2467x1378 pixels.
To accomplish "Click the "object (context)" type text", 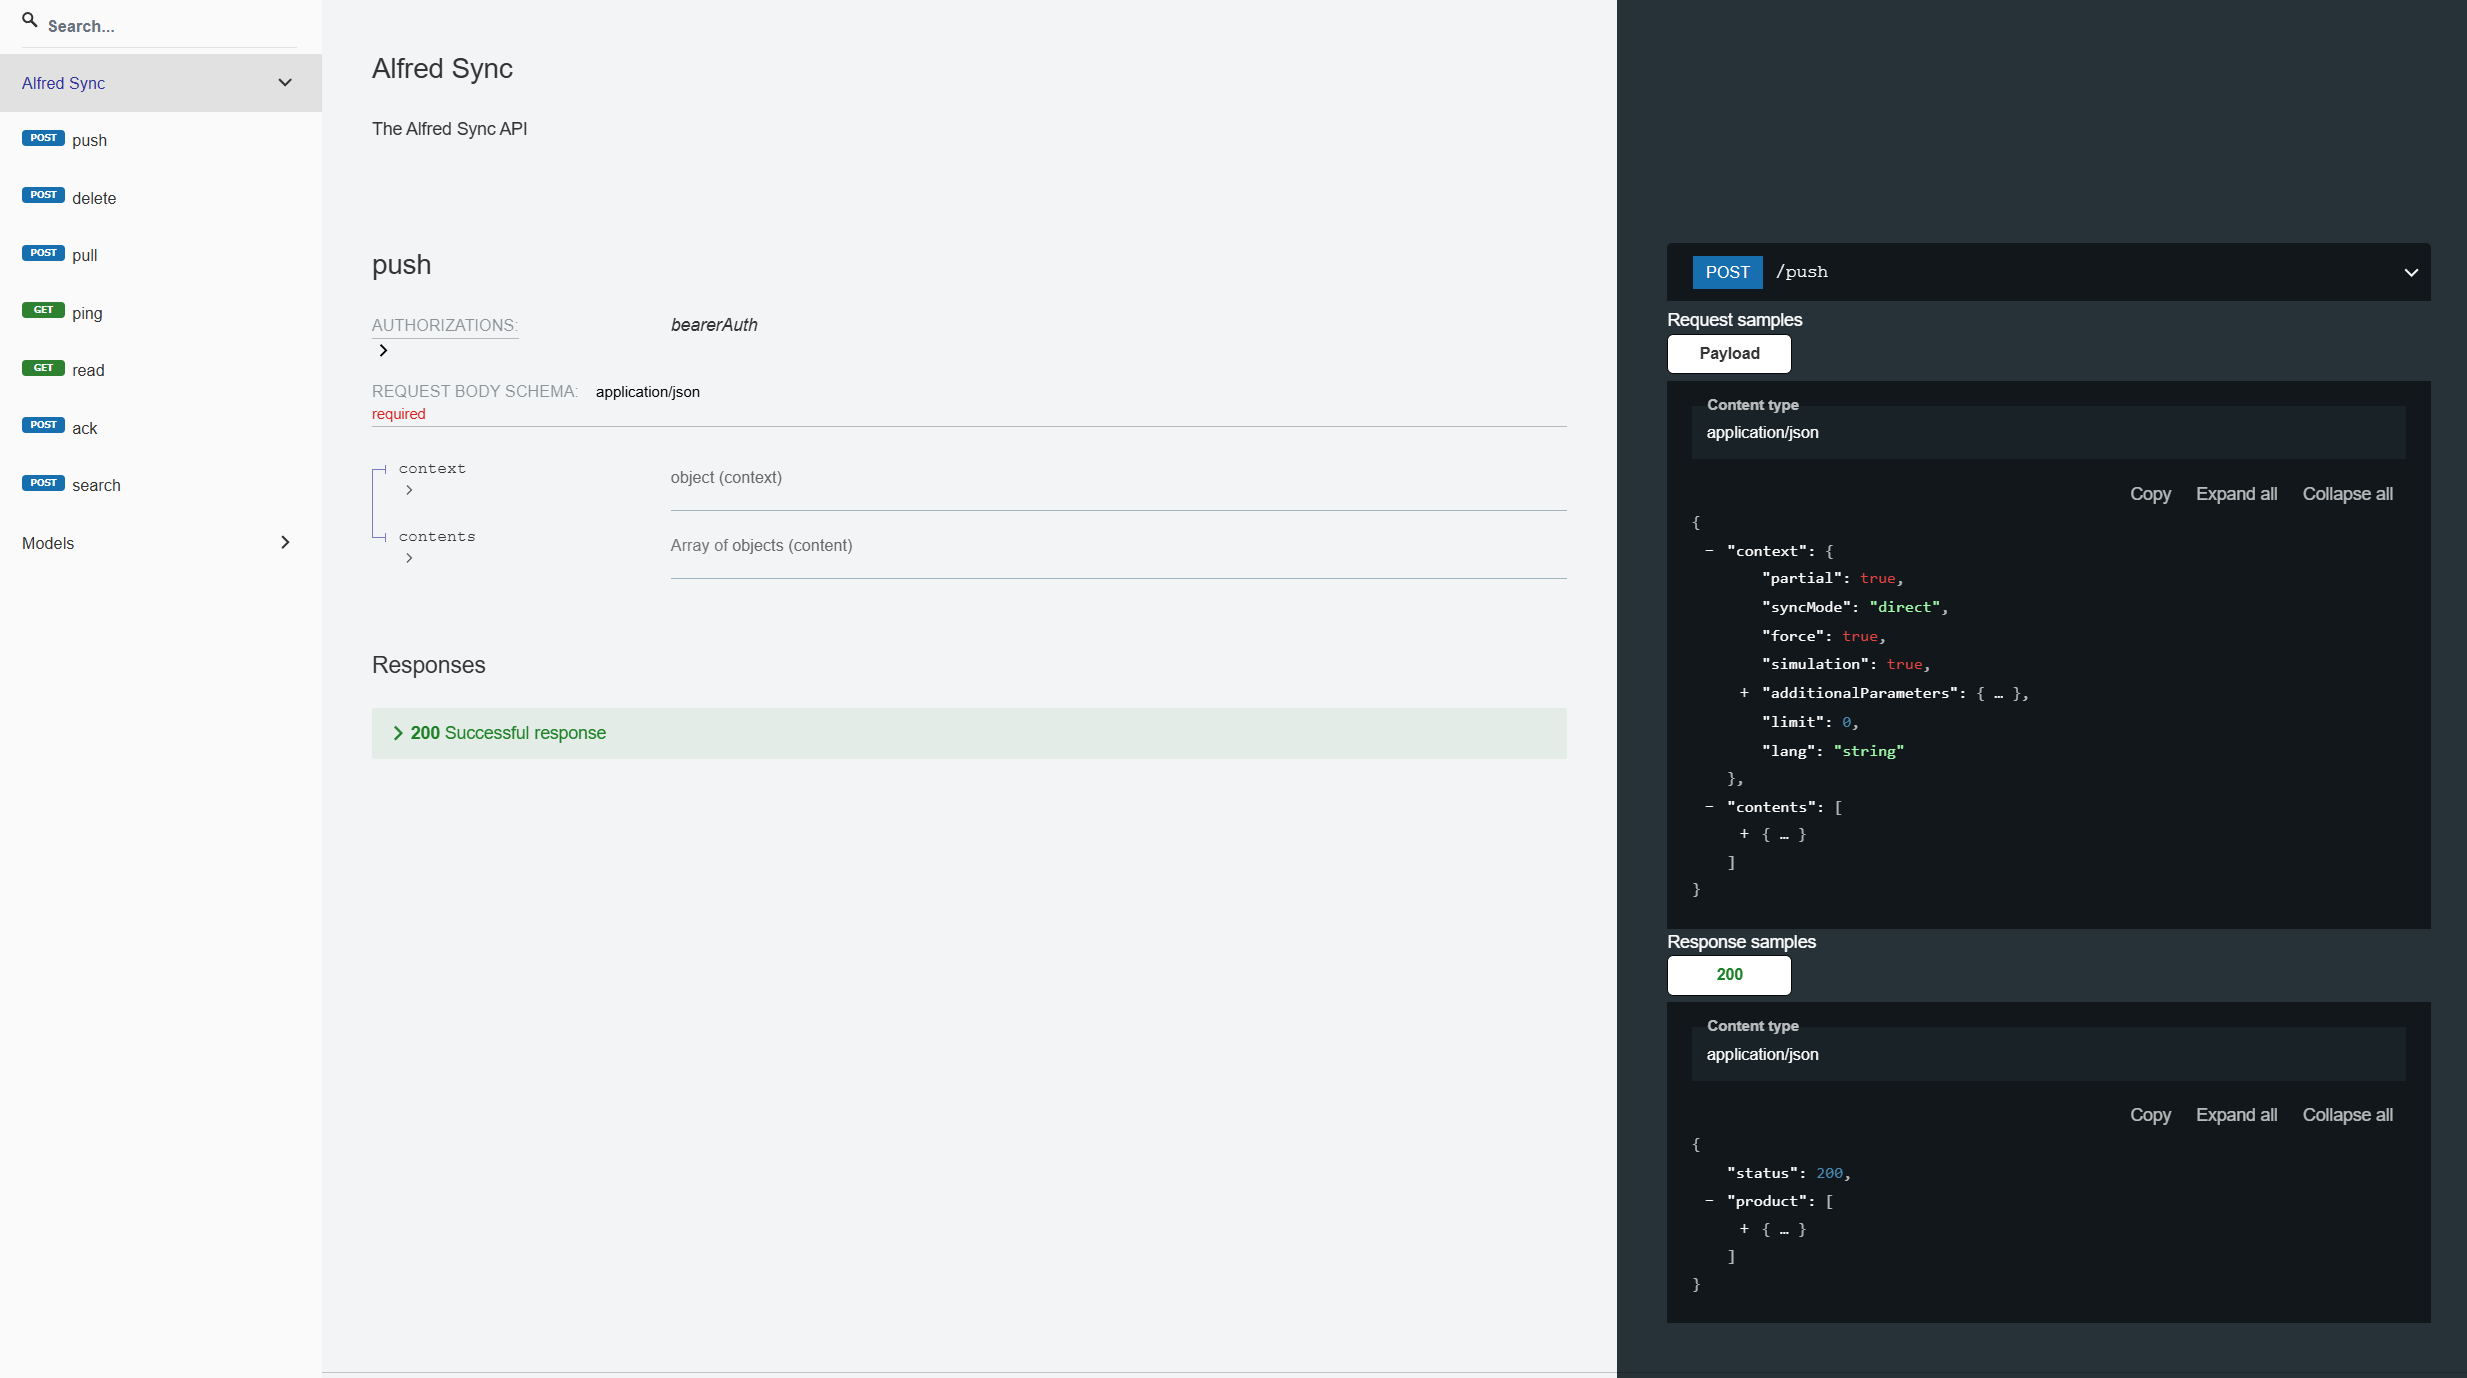I will (x=726, y=478).
